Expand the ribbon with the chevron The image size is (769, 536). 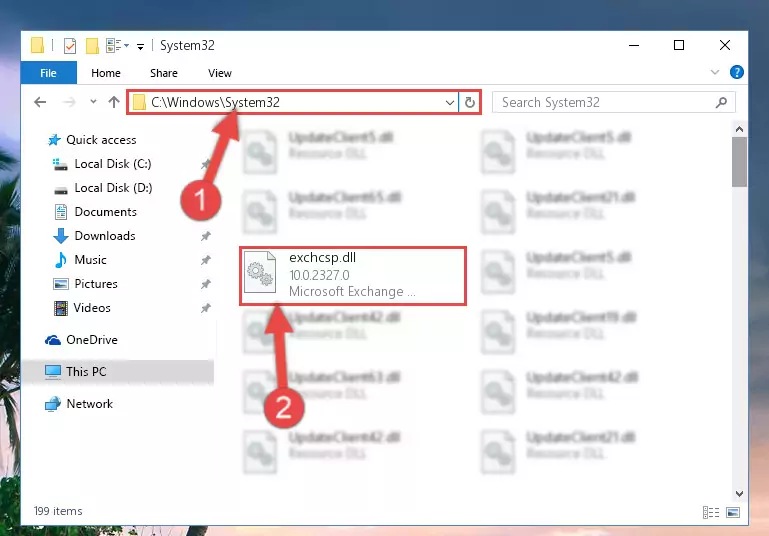click(715, 72)
